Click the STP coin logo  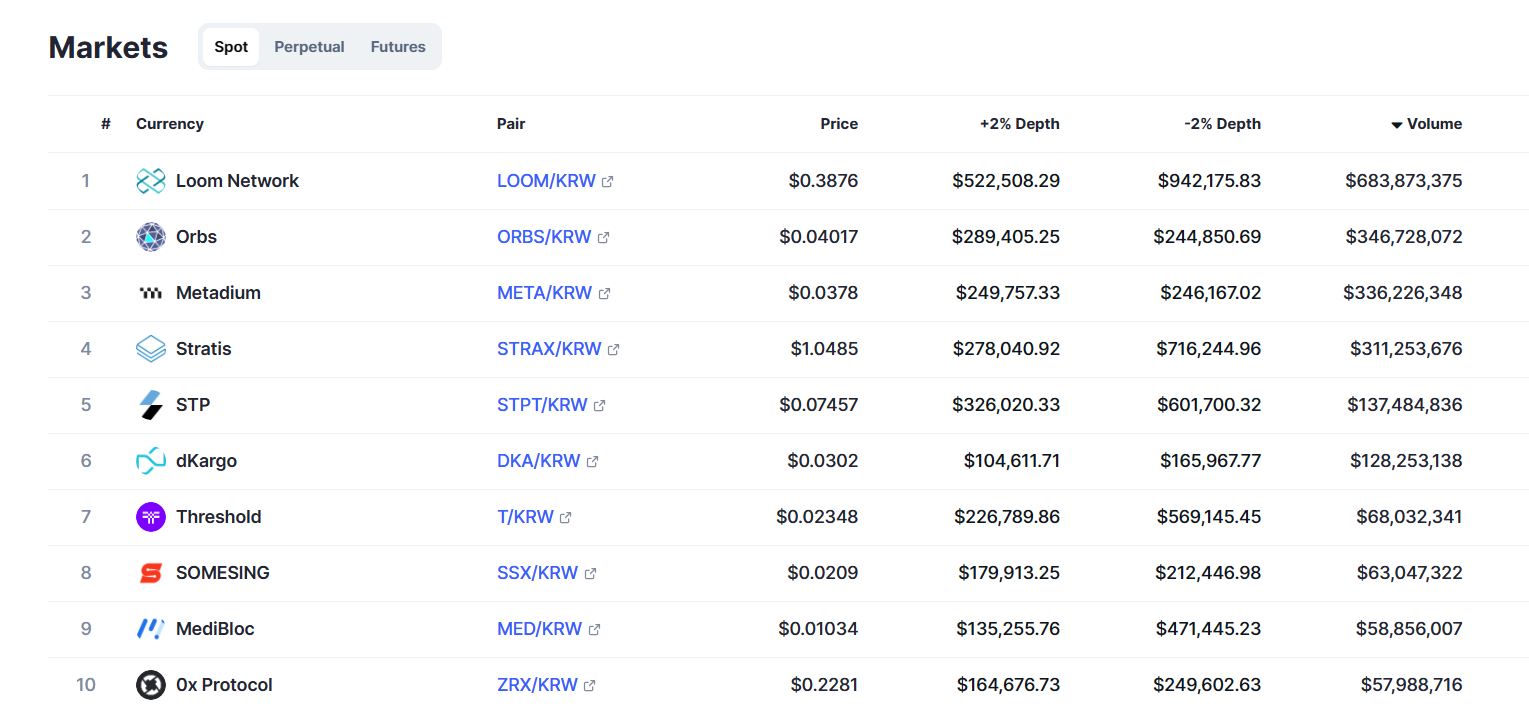[x=151, y=405]
